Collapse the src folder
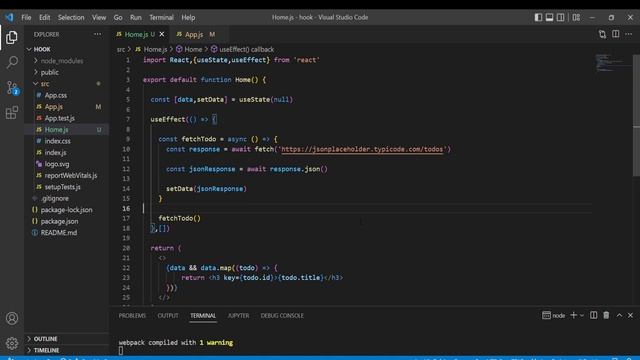 (x=66, y=84)
